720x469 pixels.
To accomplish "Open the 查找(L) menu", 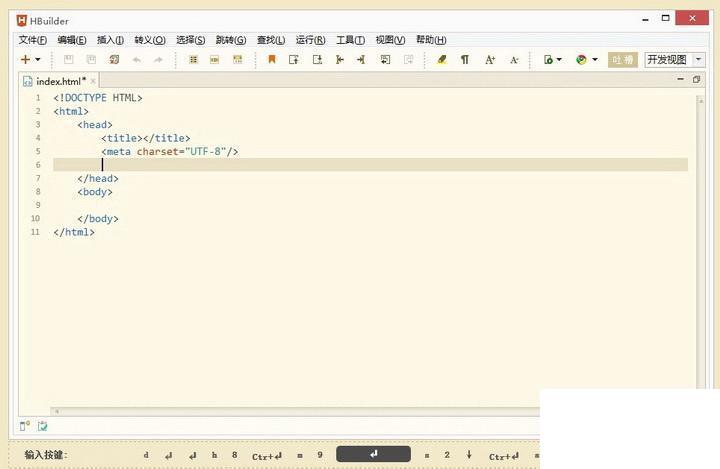I will click(271, 40).
